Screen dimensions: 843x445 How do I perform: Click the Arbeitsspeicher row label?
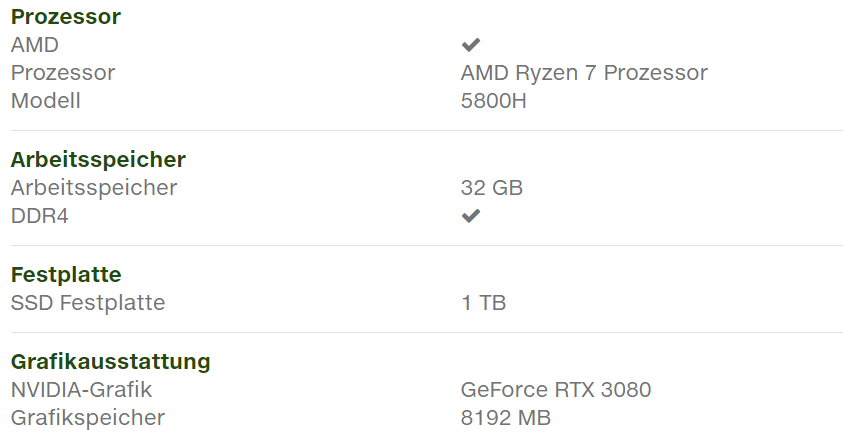(x=94, y=188)
